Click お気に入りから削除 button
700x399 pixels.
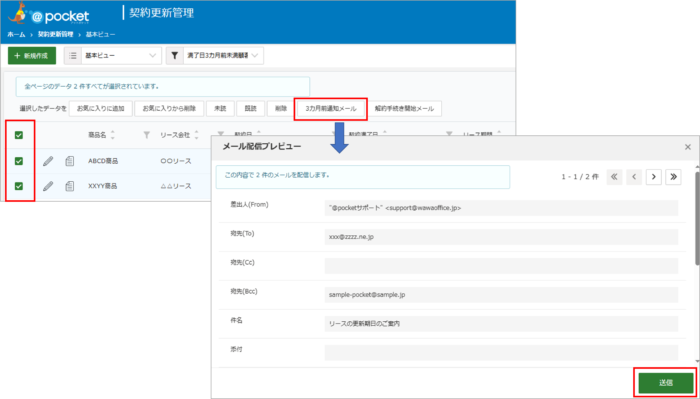pos(169,108)
